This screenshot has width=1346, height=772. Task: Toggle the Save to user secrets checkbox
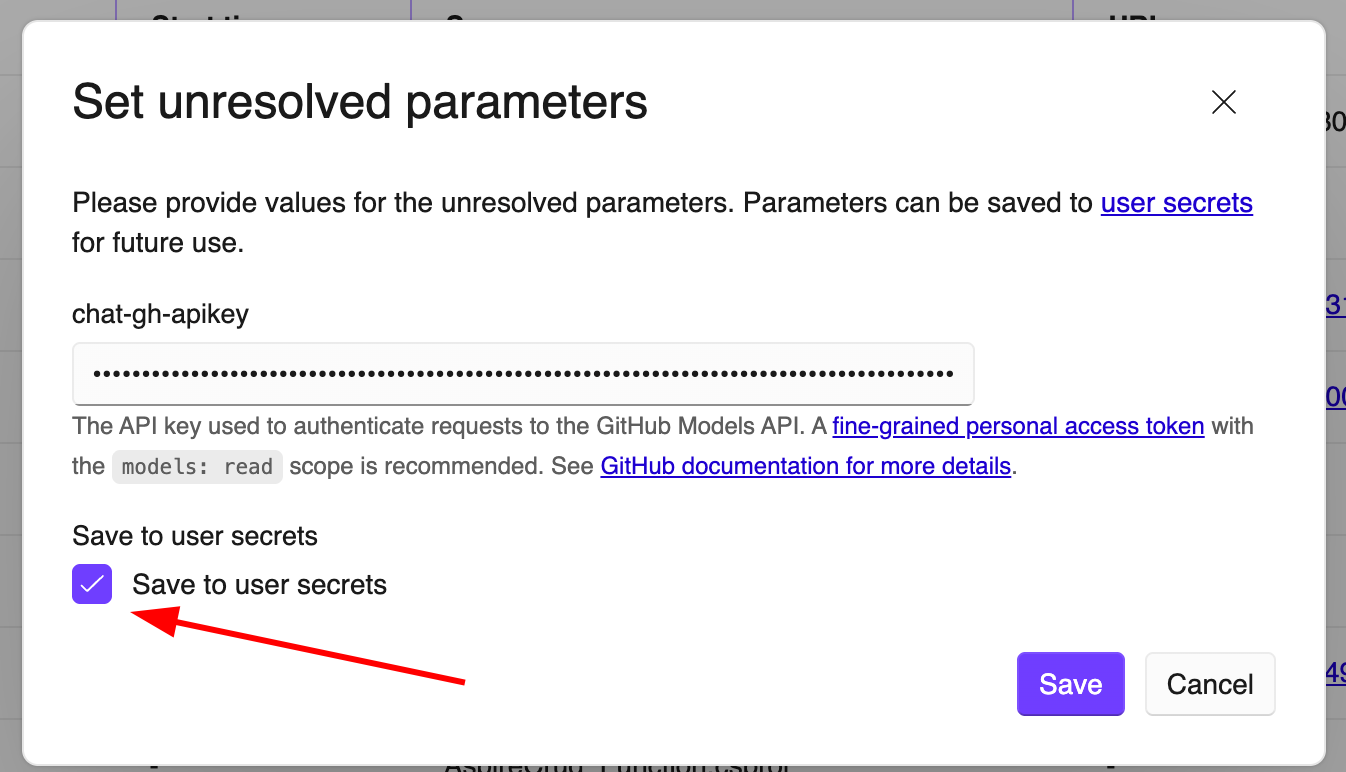[92, 584]
